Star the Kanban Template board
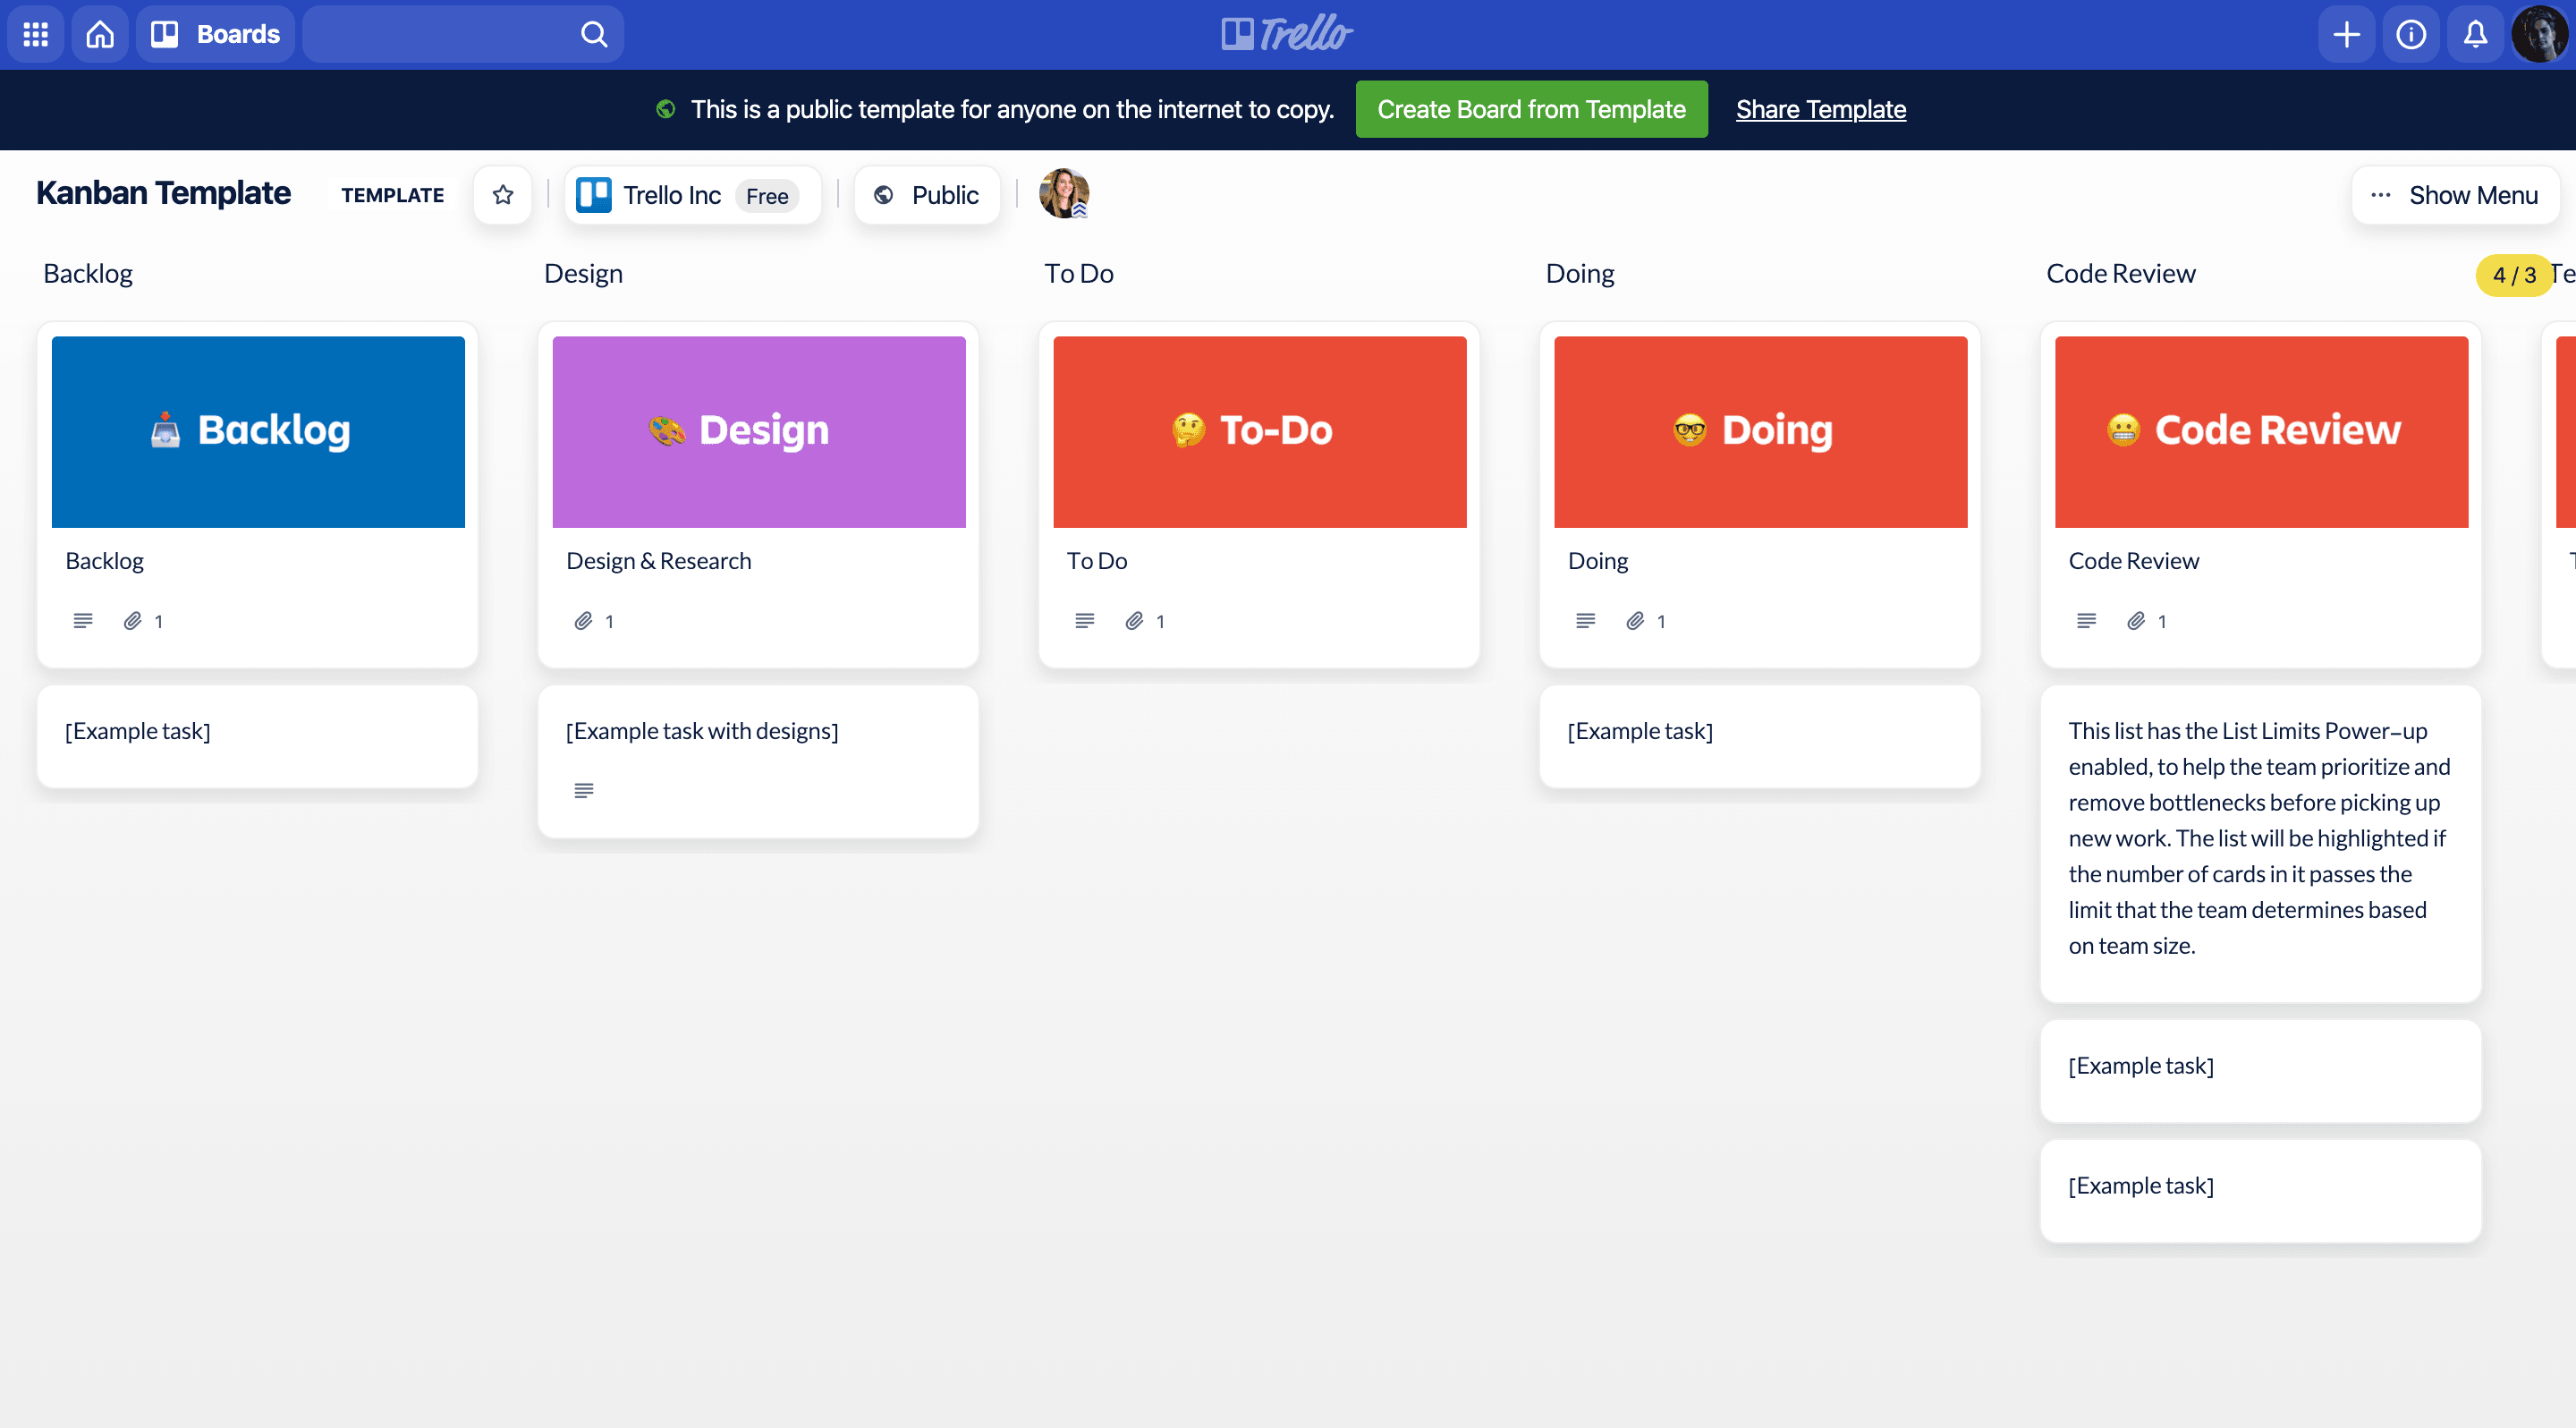This screenshot has height=1428, width=2576. [503, 195]
